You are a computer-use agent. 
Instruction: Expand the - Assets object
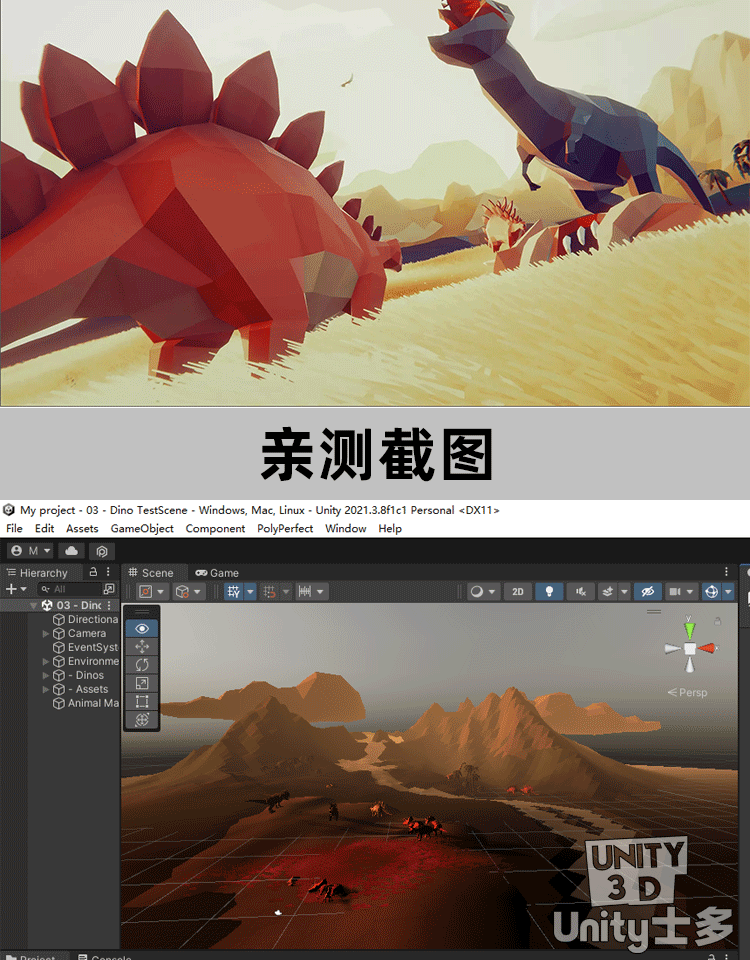coord(46,689)
